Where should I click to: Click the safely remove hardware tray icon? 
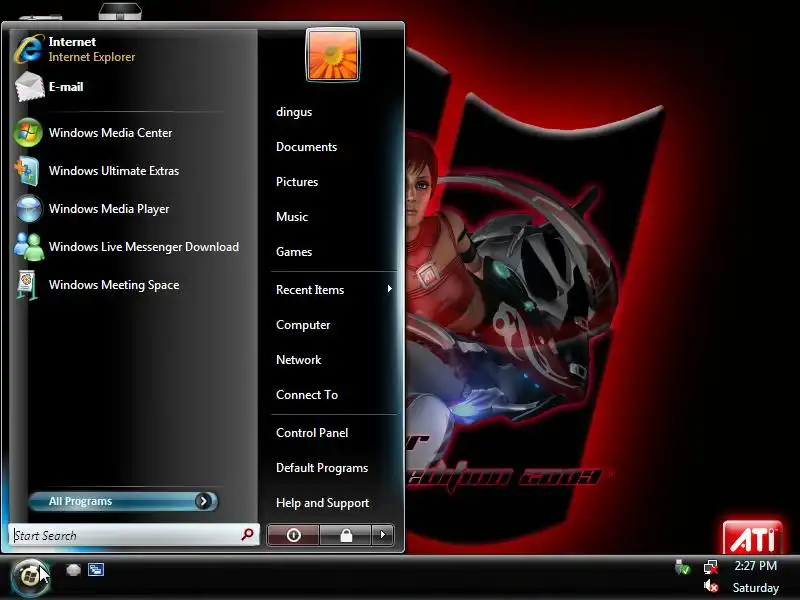coord(682,567)
